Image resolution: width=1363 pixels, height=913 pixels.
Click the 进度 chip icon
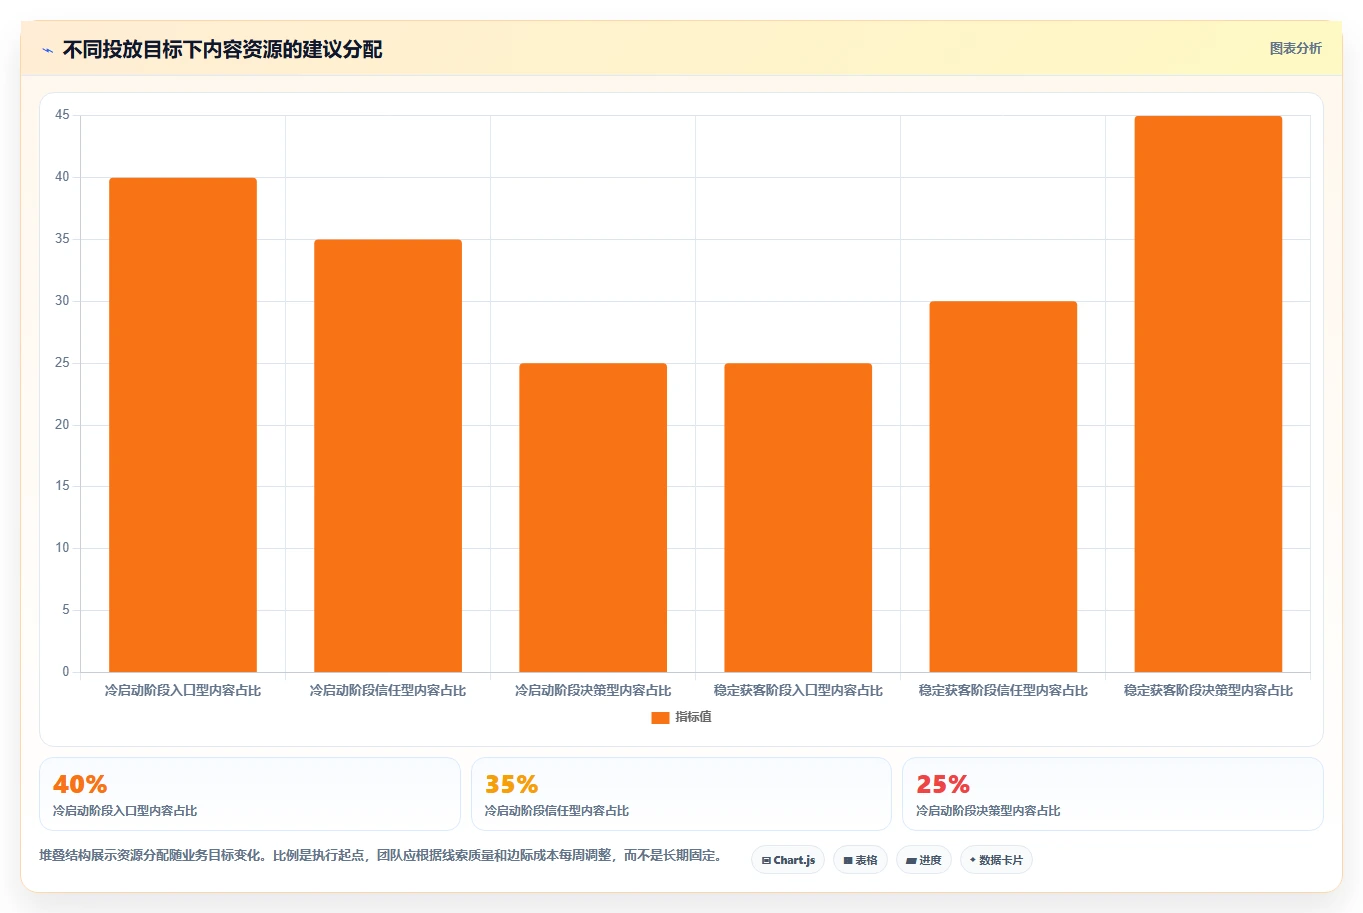tap(911, 861)
